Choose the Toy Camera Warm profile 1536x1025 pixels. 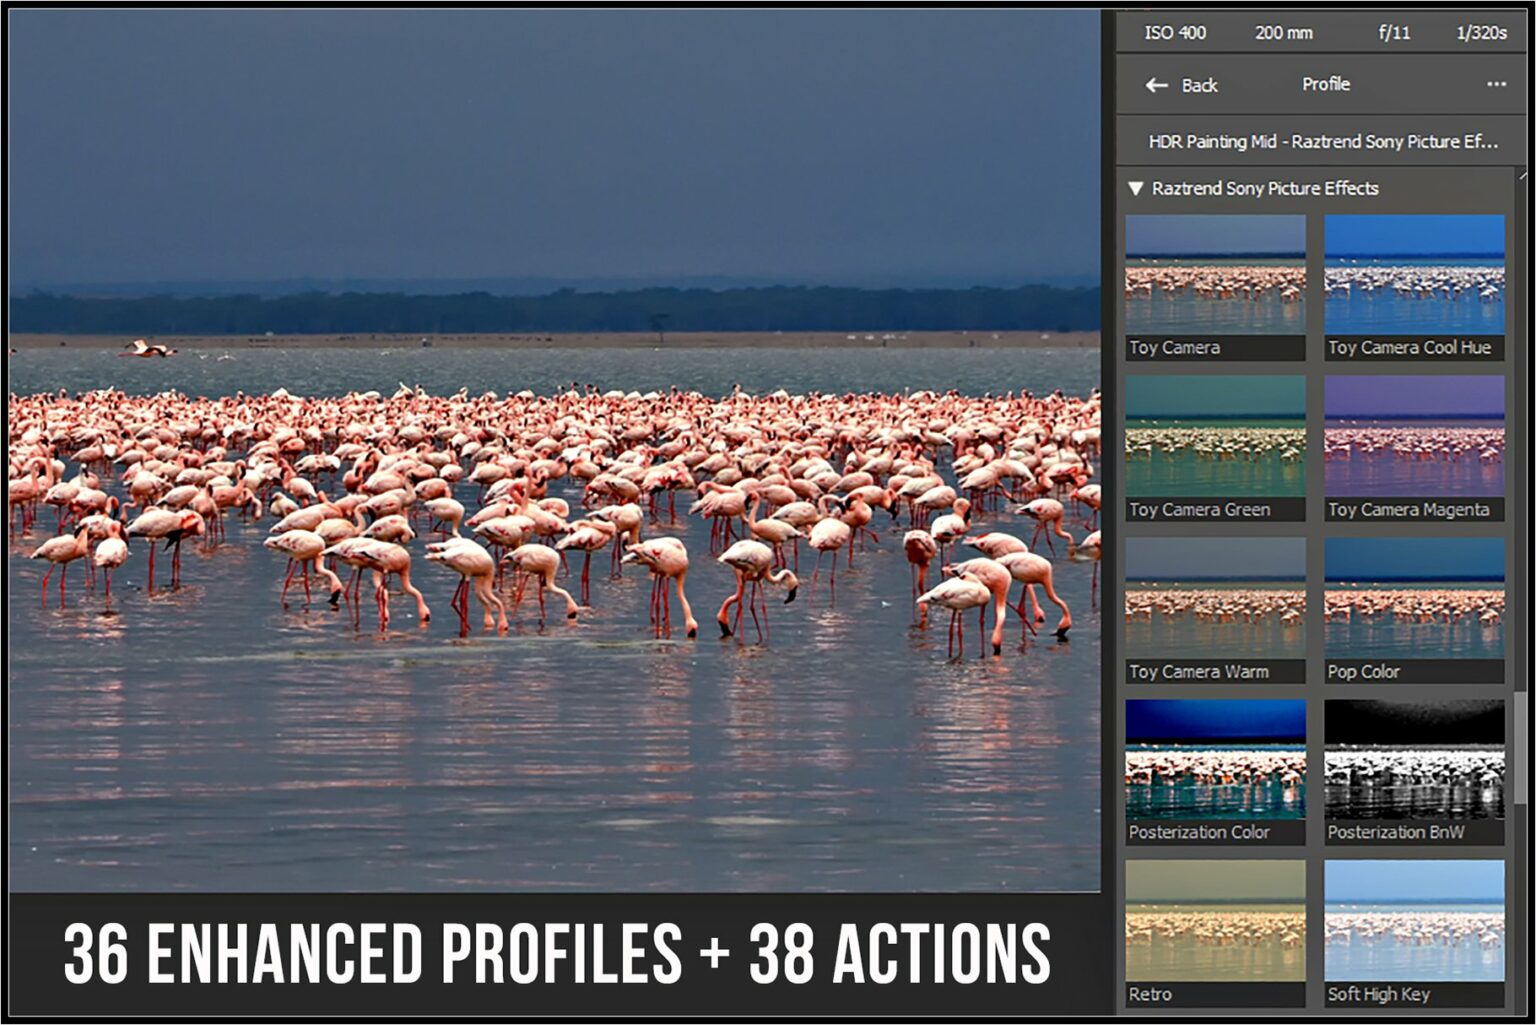tap(1213, 594)
